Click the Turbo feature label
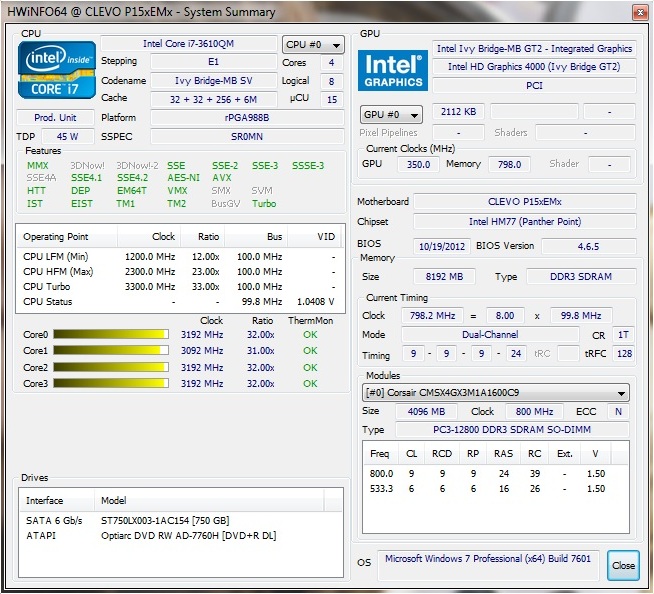This screenshot has height=594, width=654. [264, 204]
